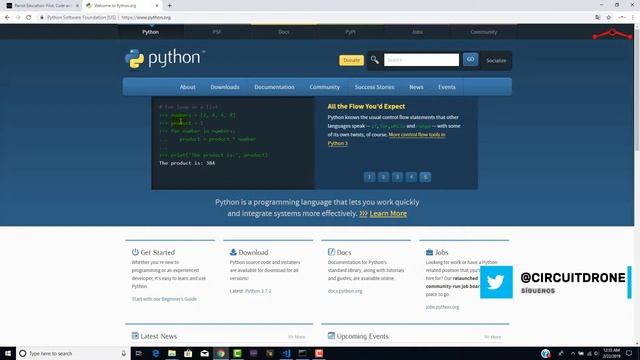Open the Success Stories menu
This screenshot has height=360, width=640.
(x=374, y=87)
